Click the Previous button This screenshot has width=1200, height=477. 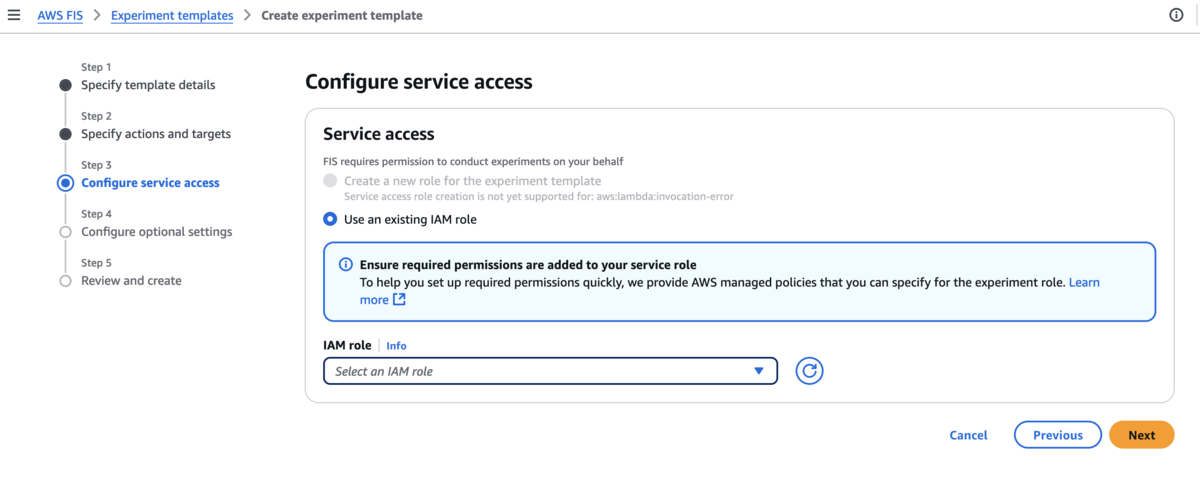coord(1058,435)
